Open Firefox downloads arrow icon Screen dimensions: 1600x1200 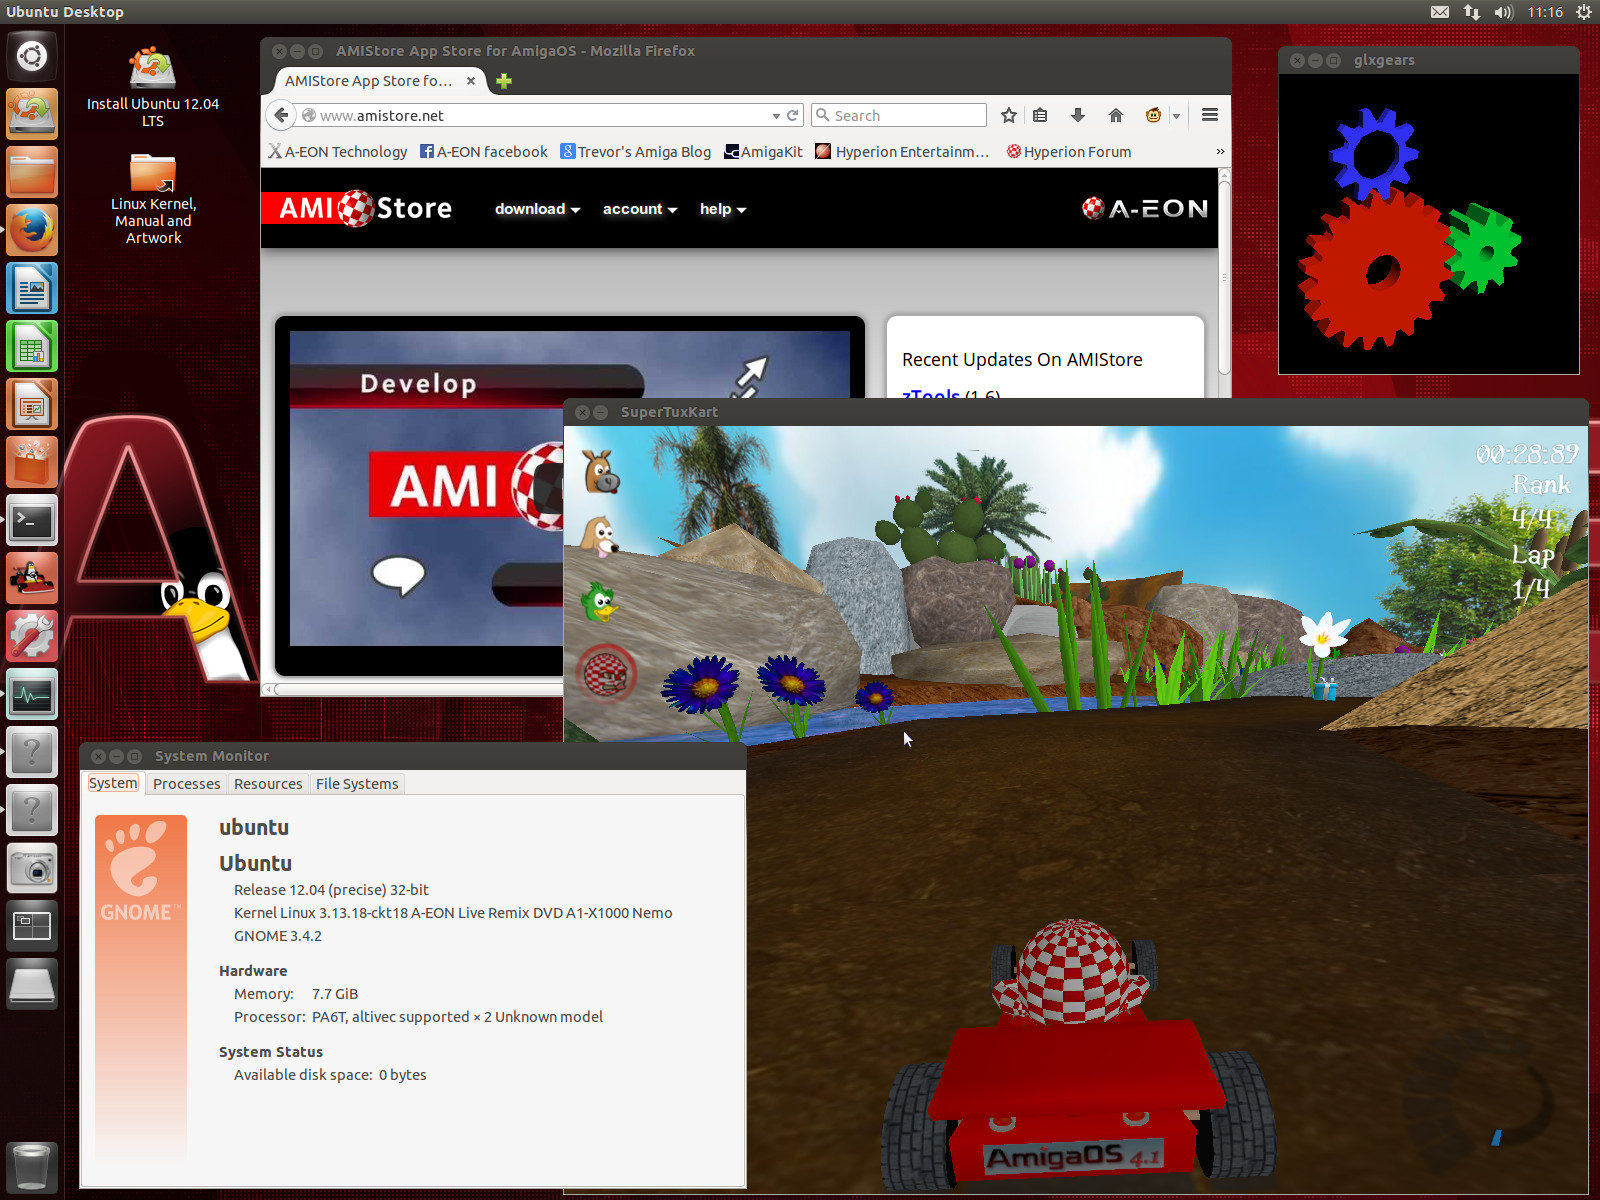[x=1078, y=115]
